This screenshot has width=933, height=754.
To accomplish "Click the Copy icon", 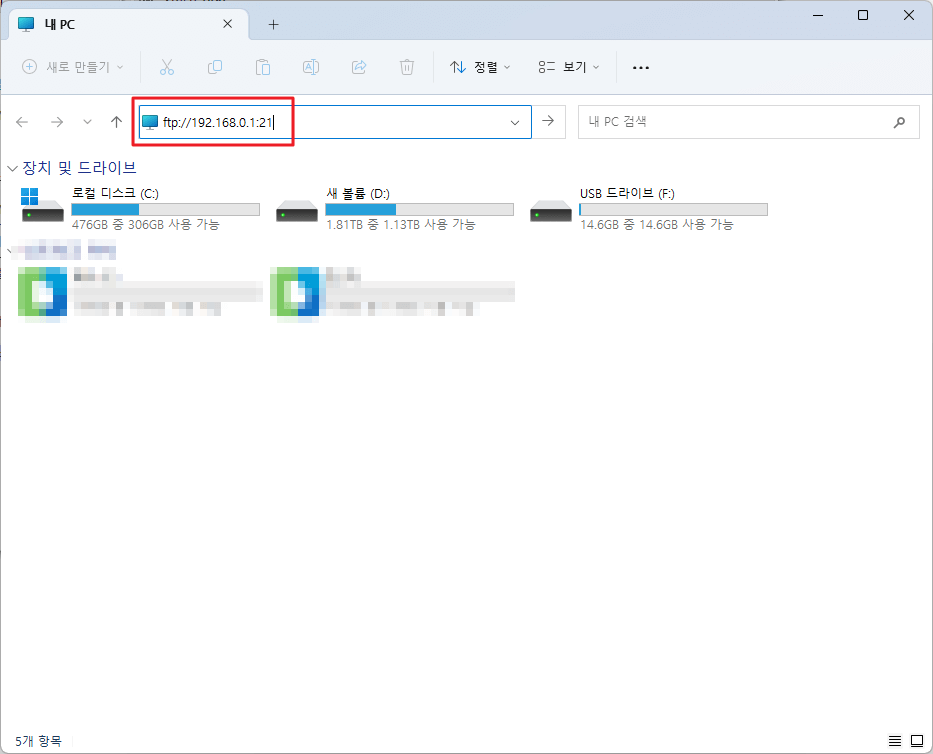I will (215, 67).
